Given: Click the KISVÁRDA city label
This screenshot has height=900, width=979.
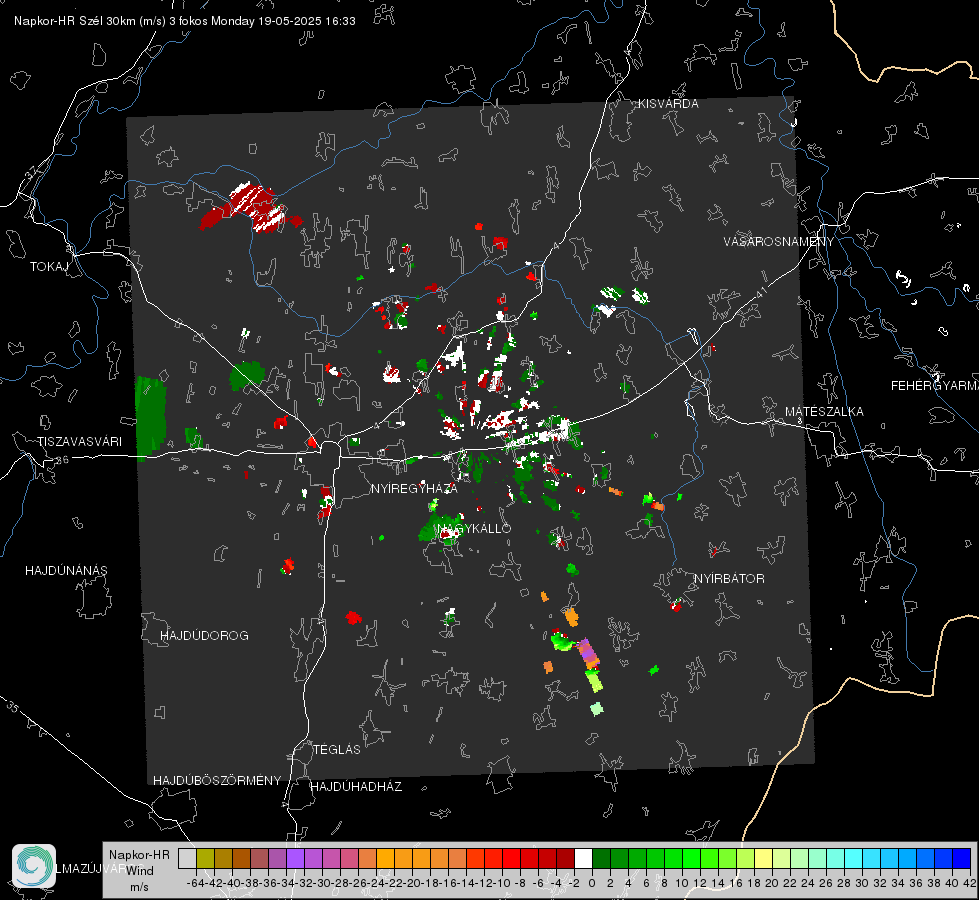Looking at the screenshot, I should coord(668,104).
